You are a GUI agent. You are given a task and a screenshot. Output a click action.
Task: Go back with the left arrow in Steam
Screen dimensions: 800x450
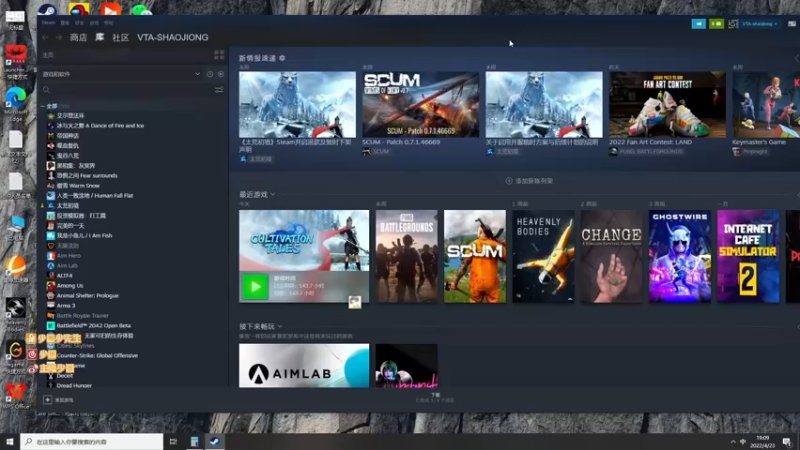pos(46,38)
